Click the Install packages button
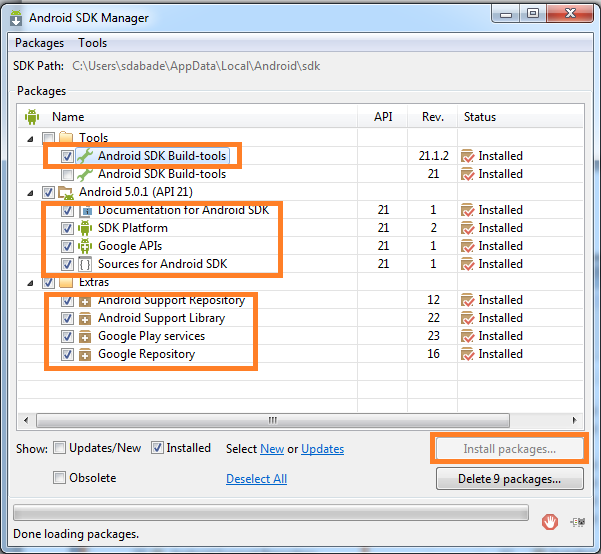This screenshot has height=554, width=601. [x=509, y=449]
